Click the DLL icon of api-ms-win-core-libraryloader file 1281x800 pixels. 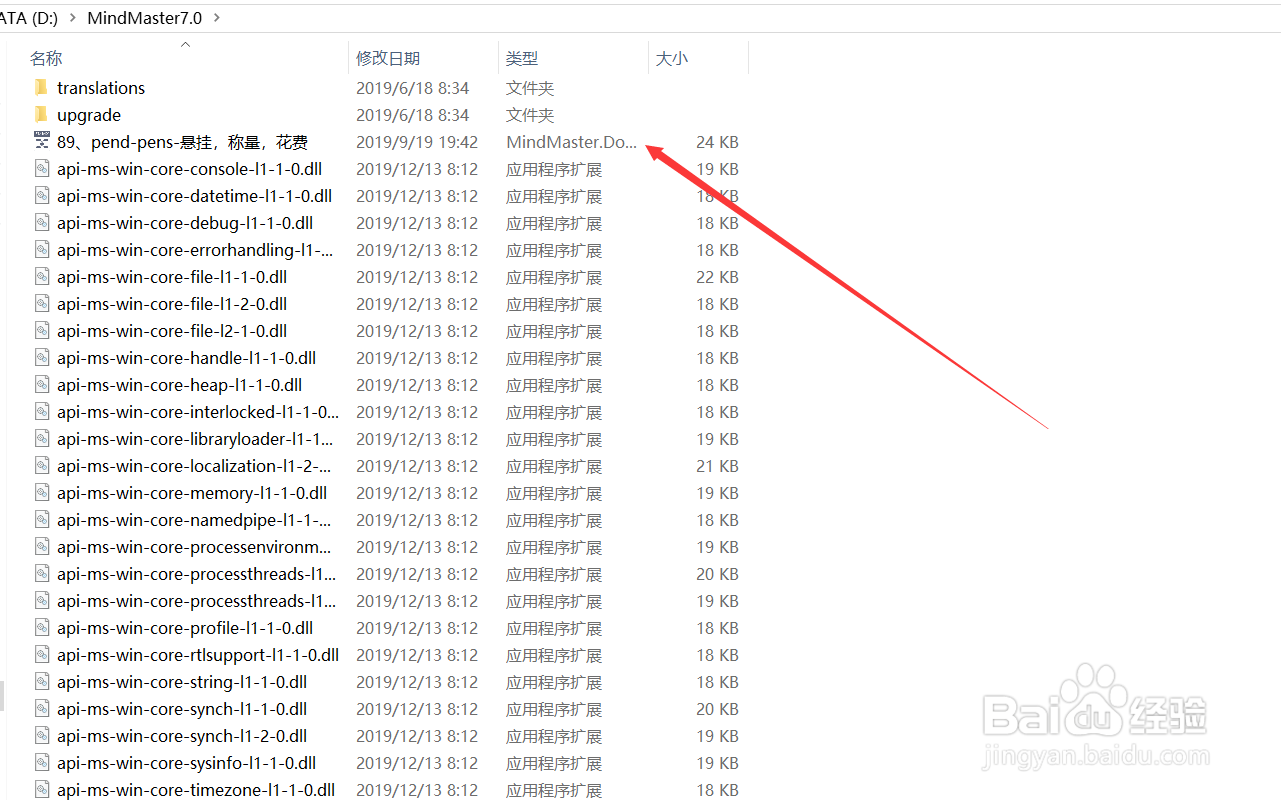tap(41, 439)
